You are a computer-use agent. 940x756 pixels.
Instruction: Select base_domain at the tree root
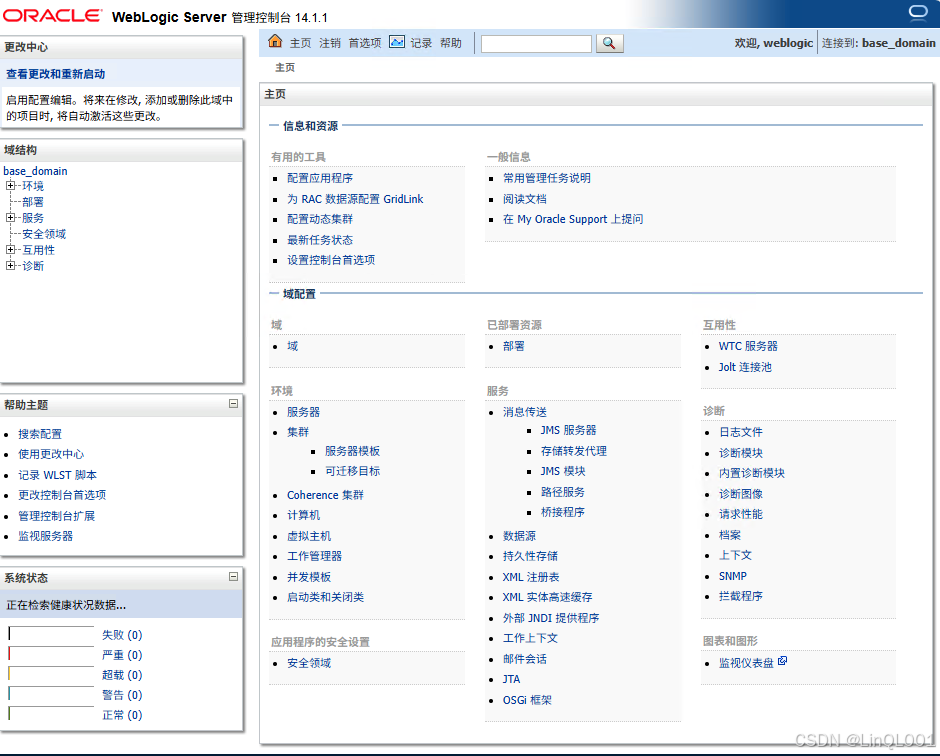[35, 170]
